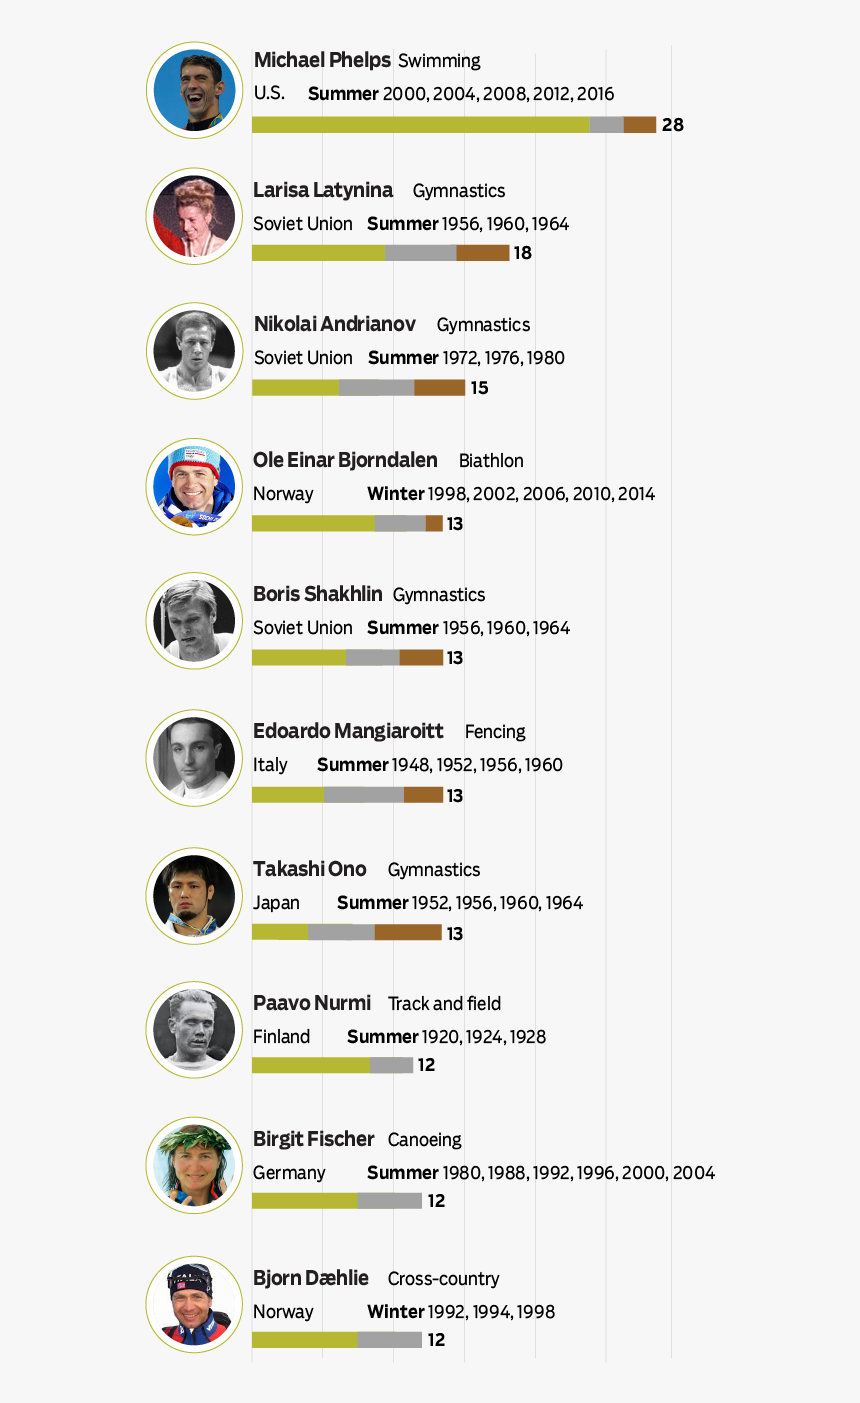Click the Biathlon sport label
Image resolution: width=860 pixels, height=1403 pixels.
click(491, 461)
